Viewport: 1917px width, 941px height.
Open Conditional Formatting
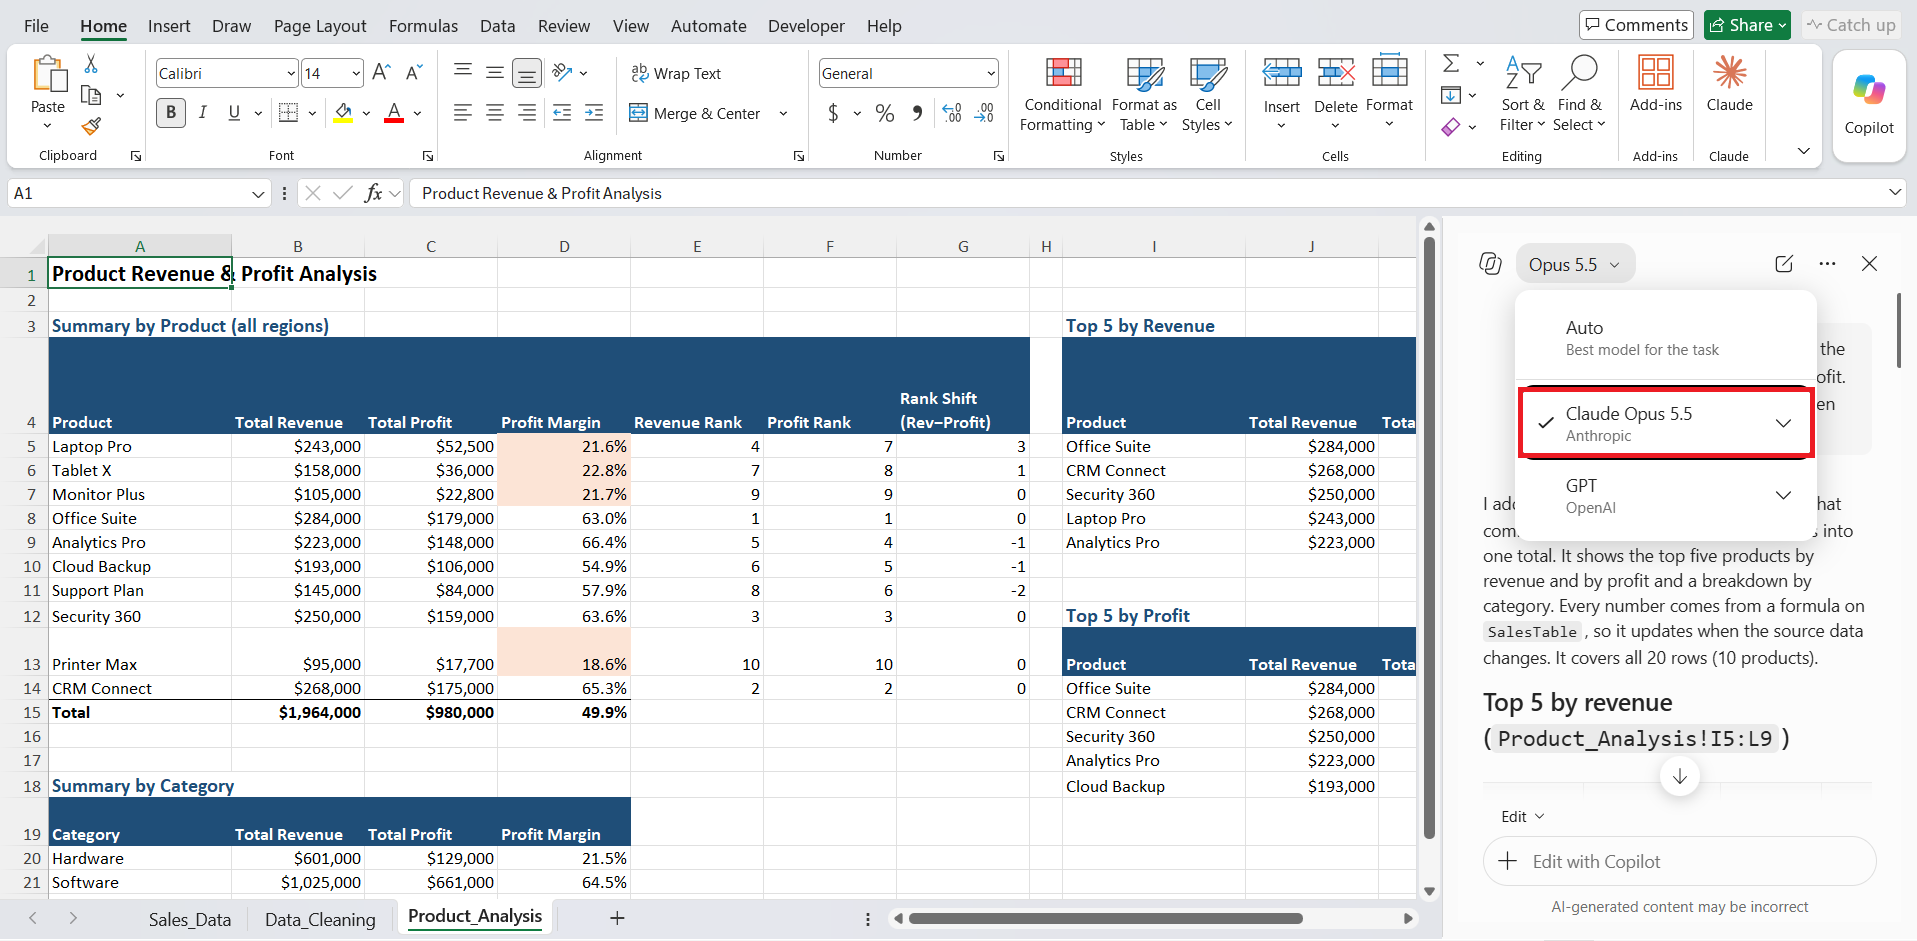pos(1062,94)
